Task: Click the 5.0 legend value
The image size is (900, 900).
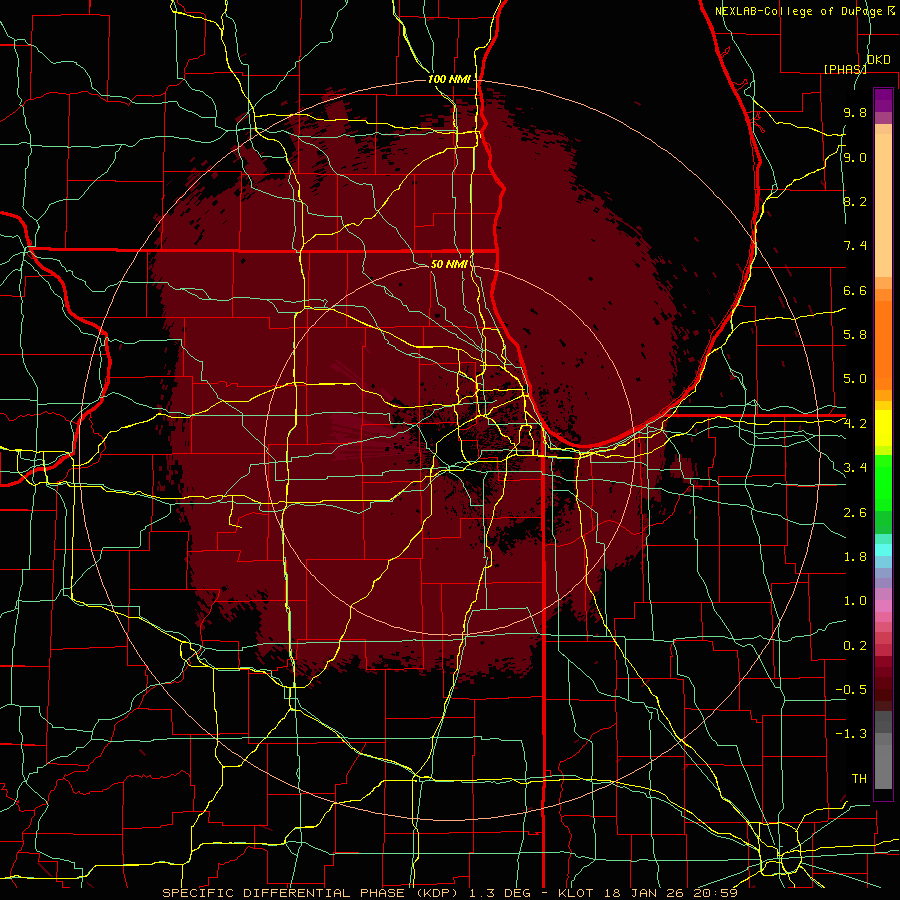Action: coord(855,379)
